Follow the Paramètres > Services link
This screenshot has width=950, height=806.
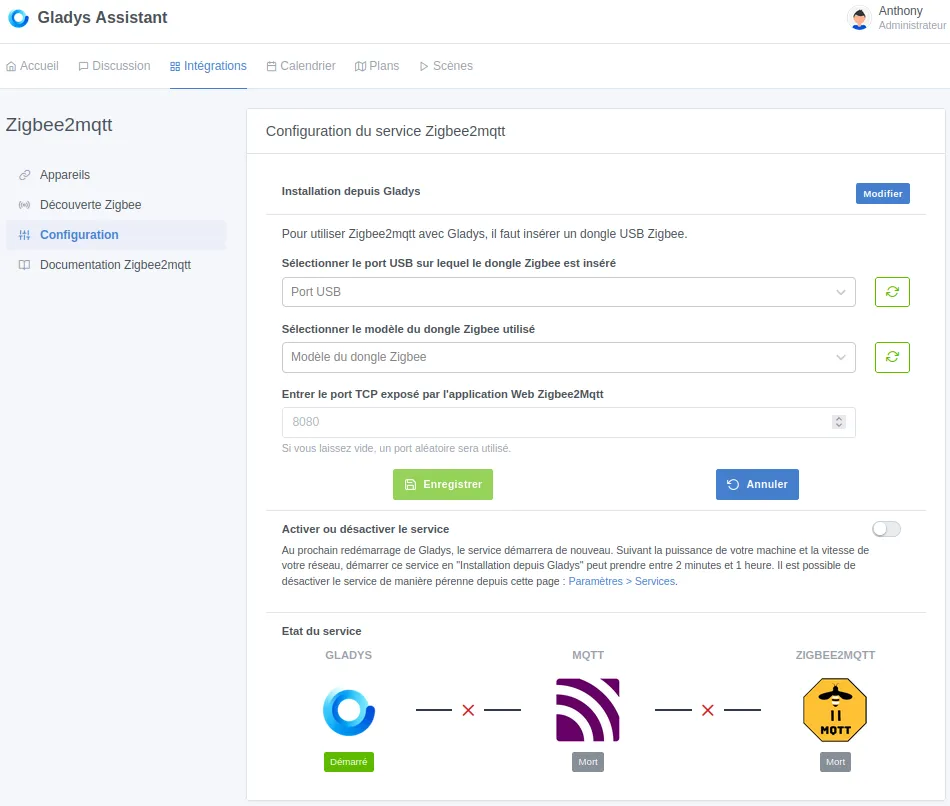point(622,581)
